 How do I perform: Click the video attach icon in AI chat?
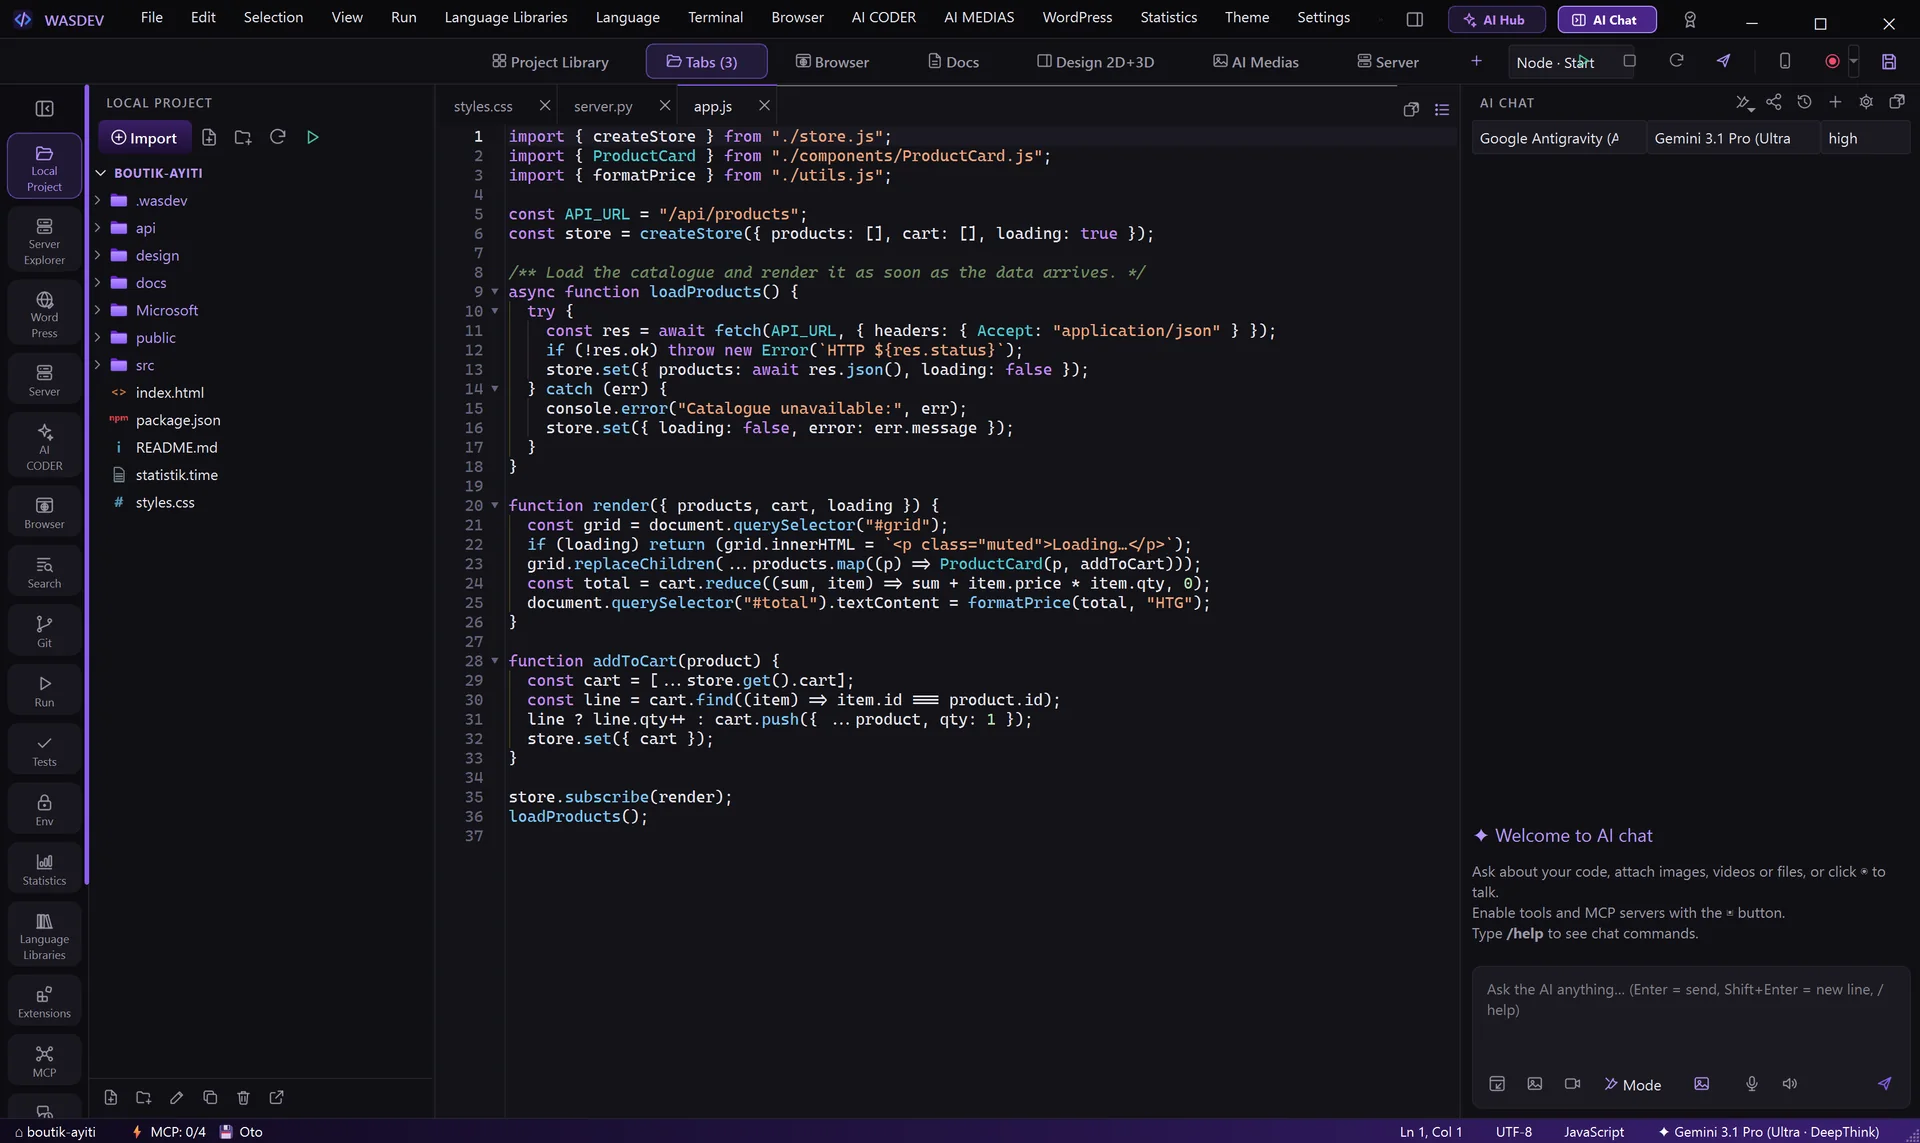pyautogui.click(x=1572, y=1084)
